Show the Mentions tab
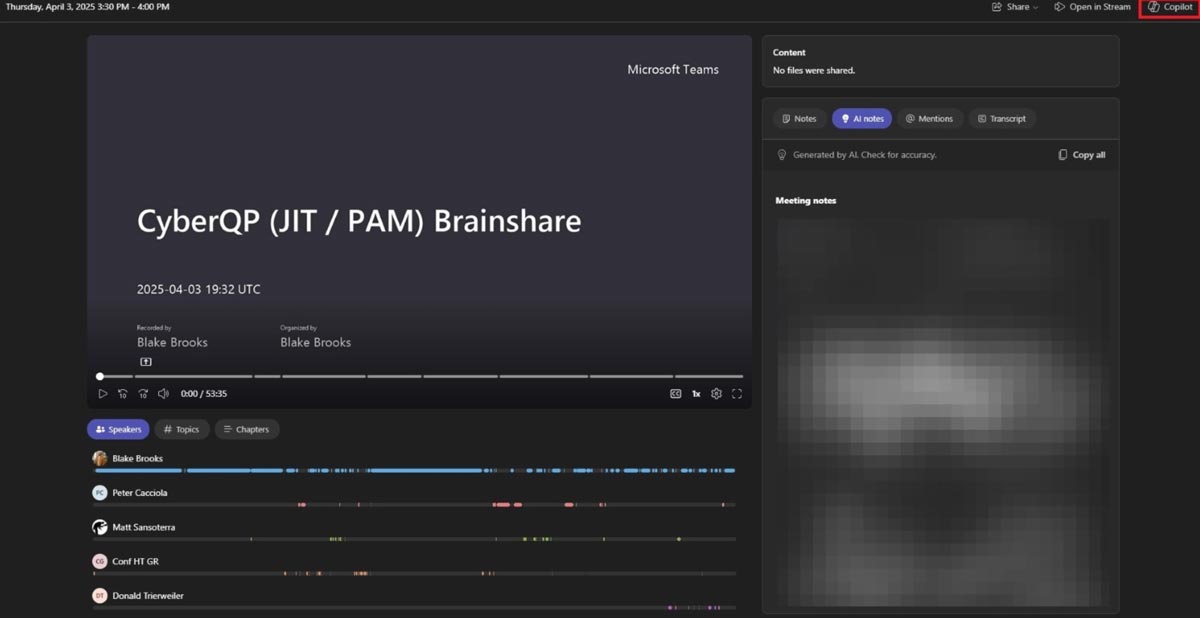The image size is (1200, 618). (930, 118)
